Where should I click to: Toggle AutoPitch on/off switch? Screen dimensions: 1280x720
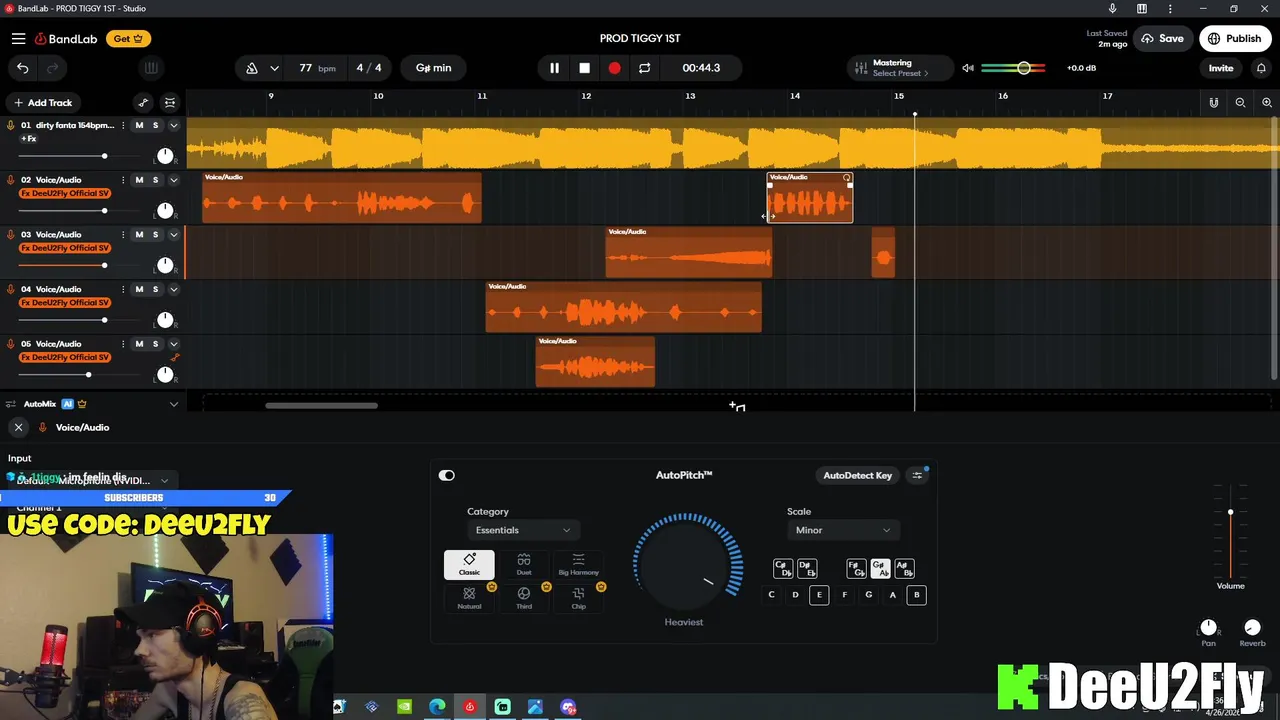pos(447,475)
